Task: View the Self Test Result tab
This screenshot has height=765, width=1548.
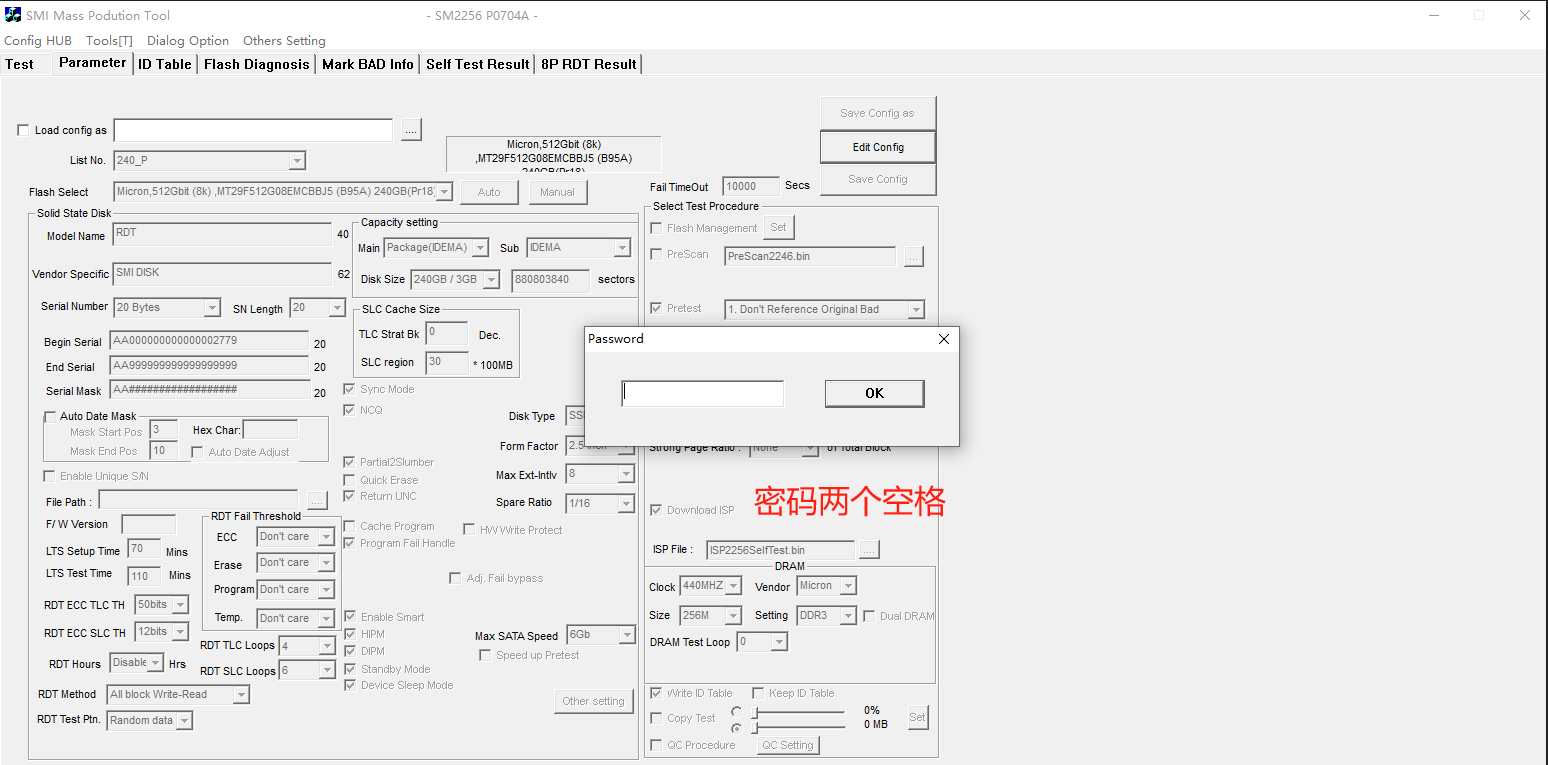Action: coord(478,64)
